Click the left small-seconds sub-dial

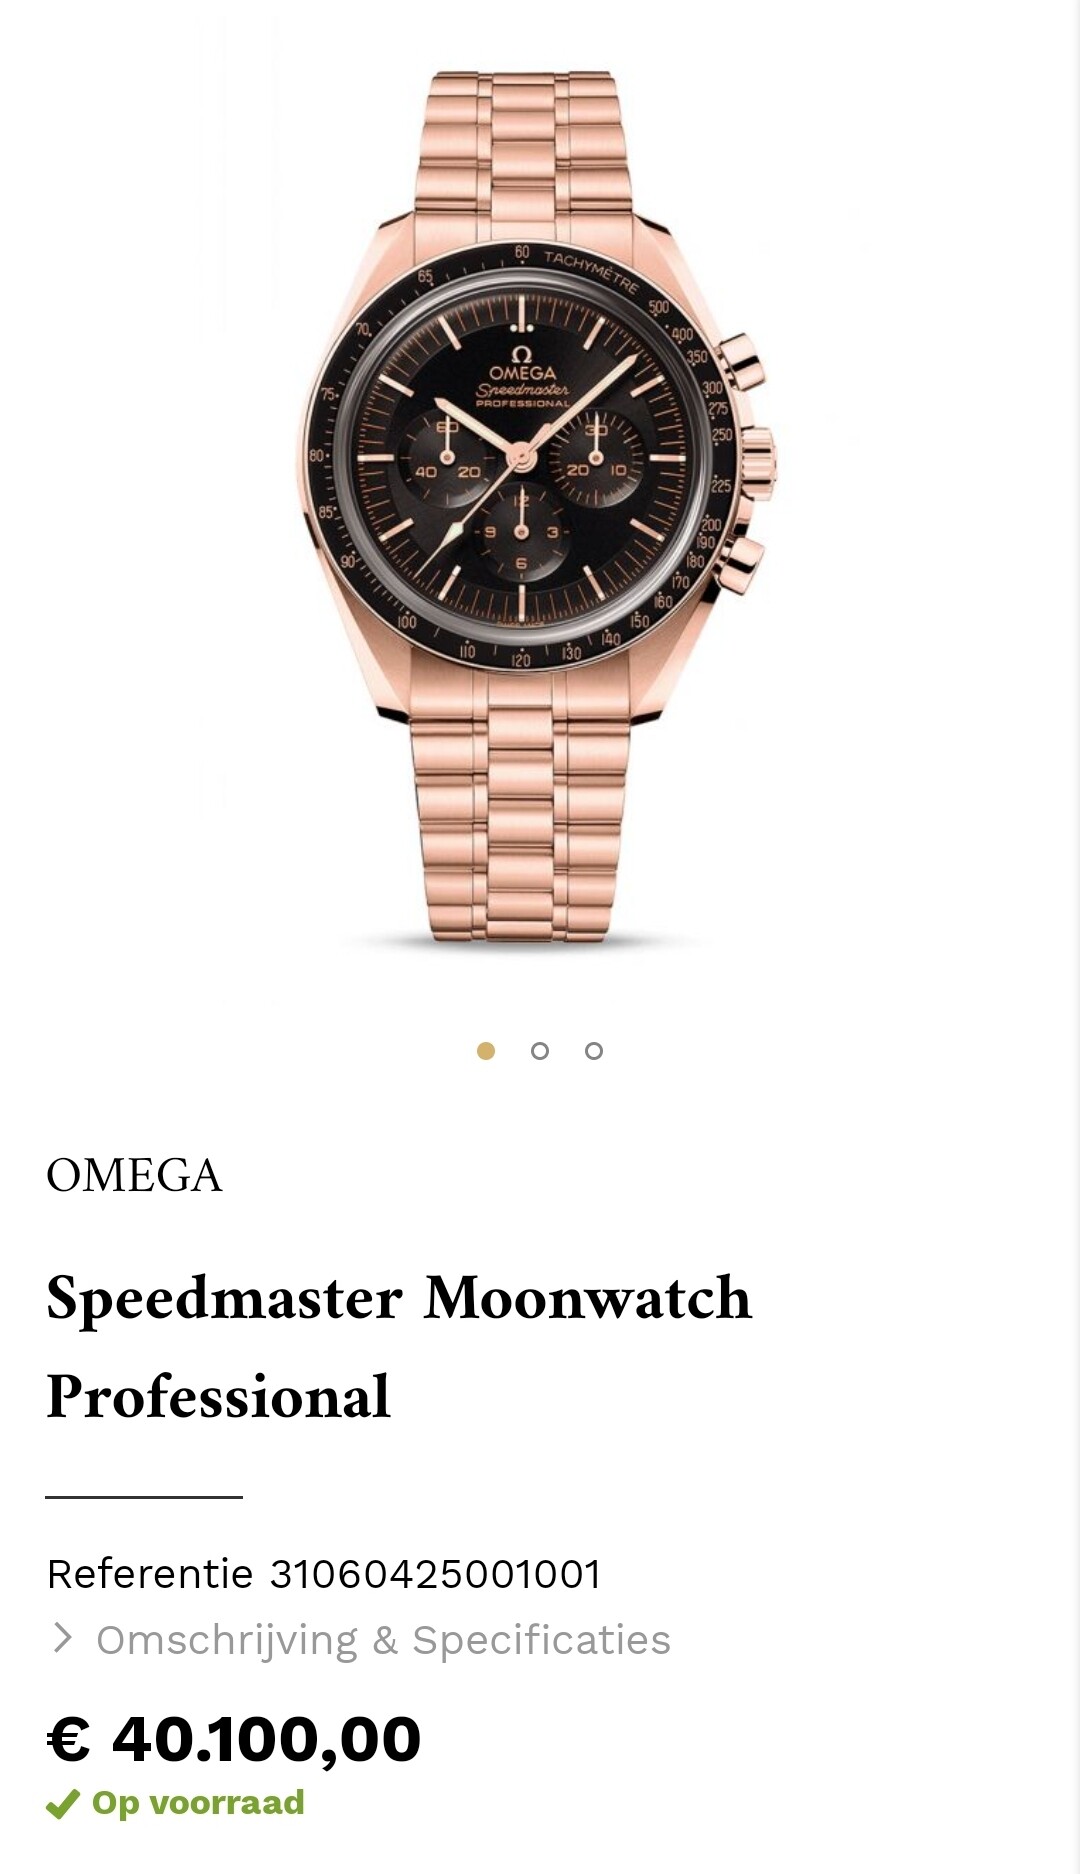447,456
